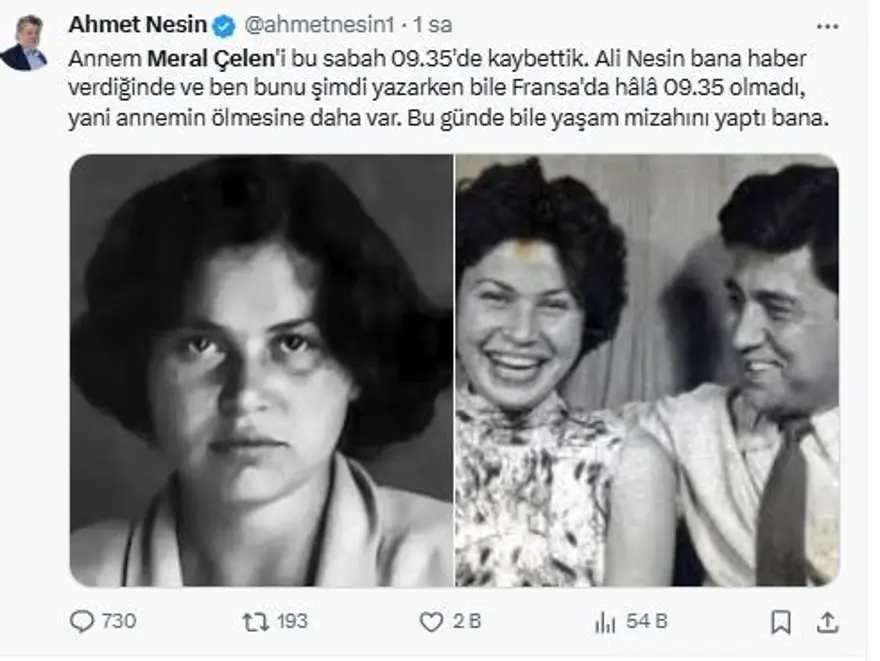Open the left black-and-white portrait photo

click(261, 370)
